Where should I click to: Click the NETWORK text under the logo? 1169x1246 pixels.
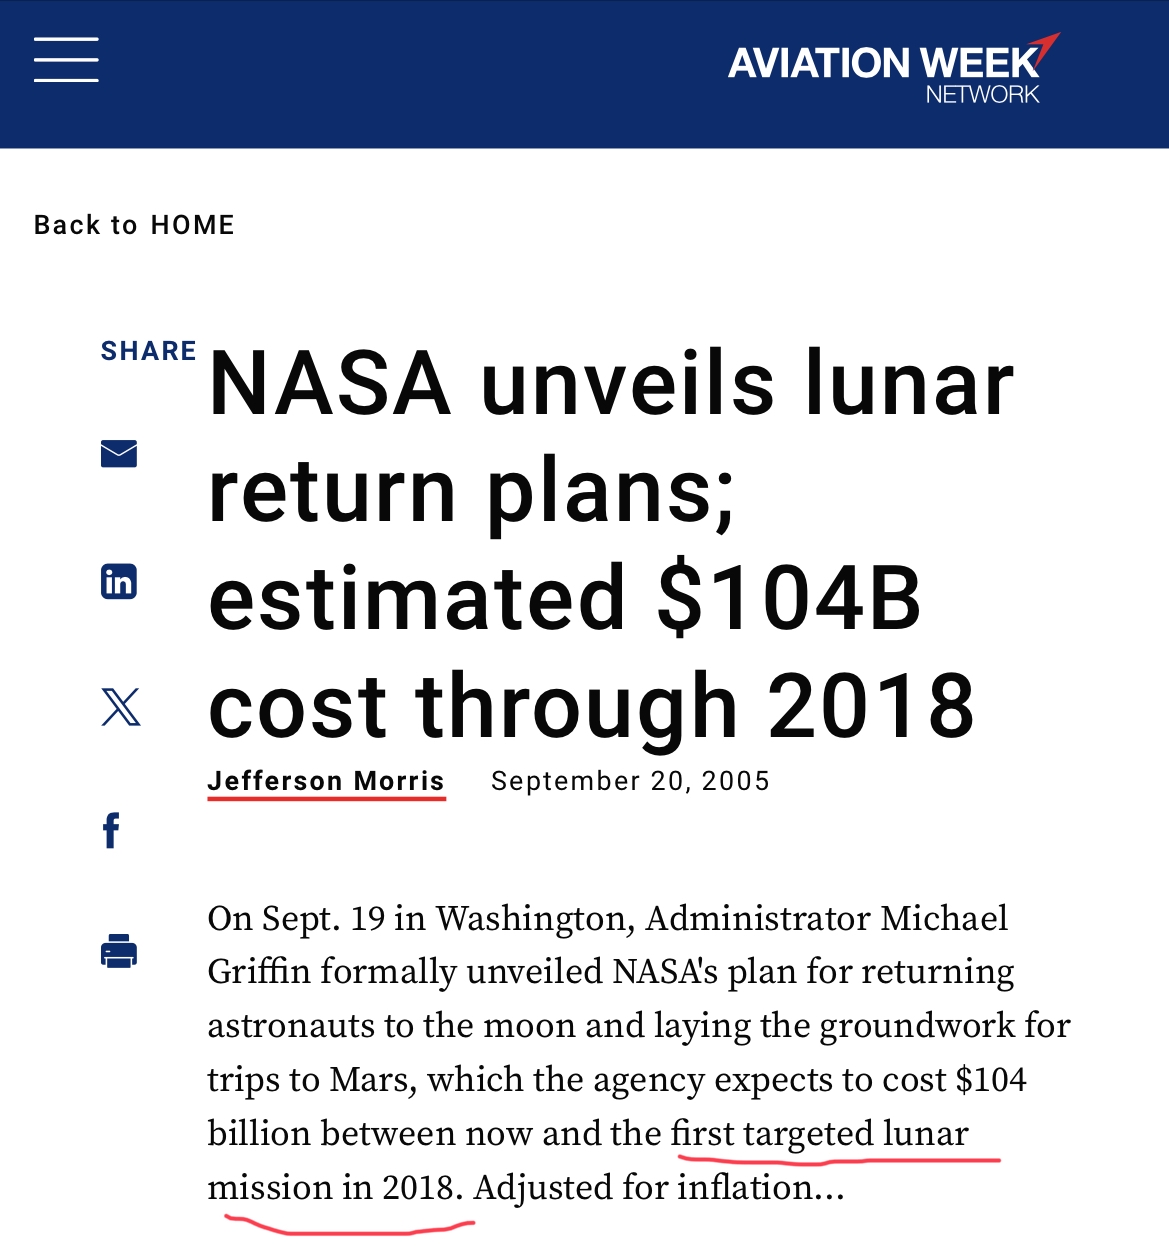(x=982, y=94)
